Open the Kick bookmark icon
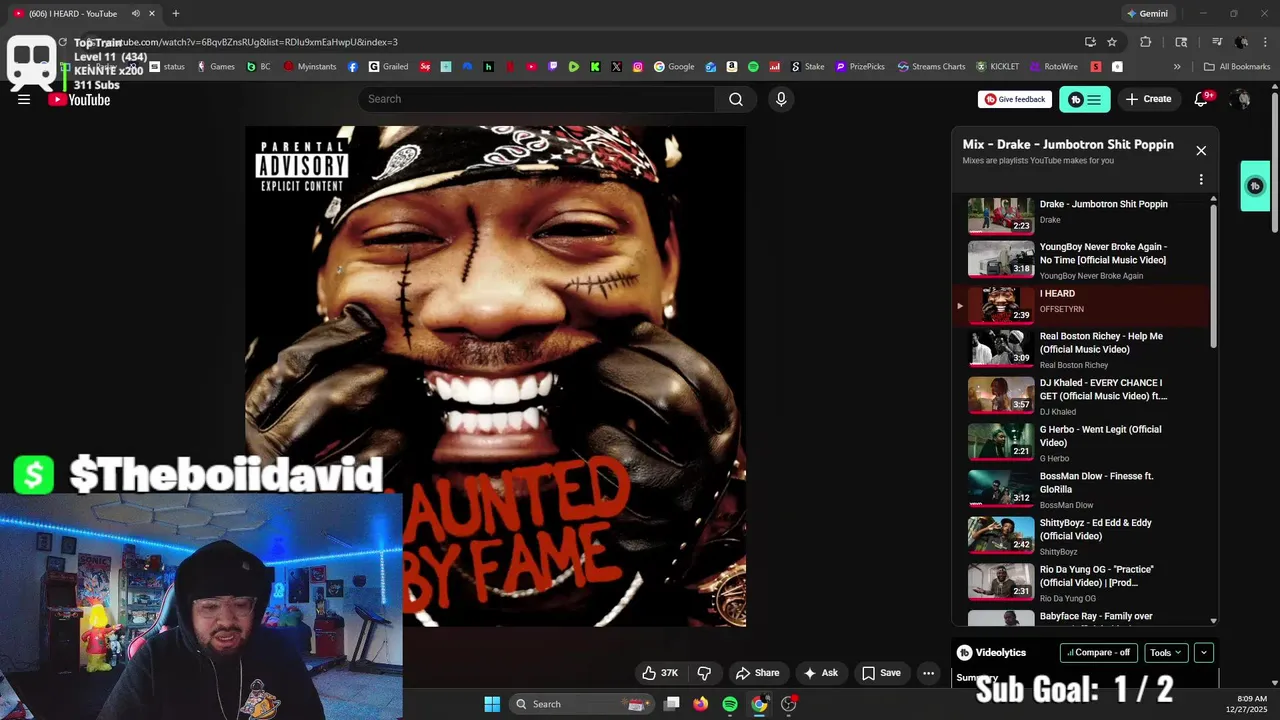This screenshot has height=720, width=1280. click(595, 67)
